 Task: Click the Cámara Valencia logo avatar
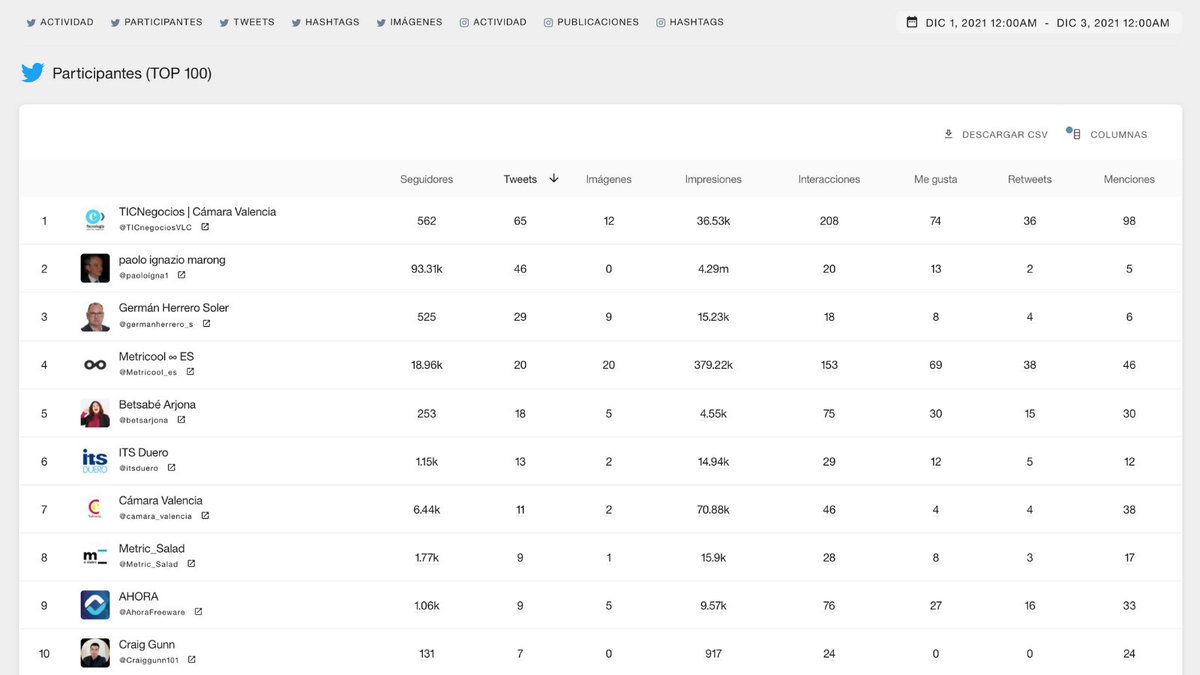click(95, 509)
